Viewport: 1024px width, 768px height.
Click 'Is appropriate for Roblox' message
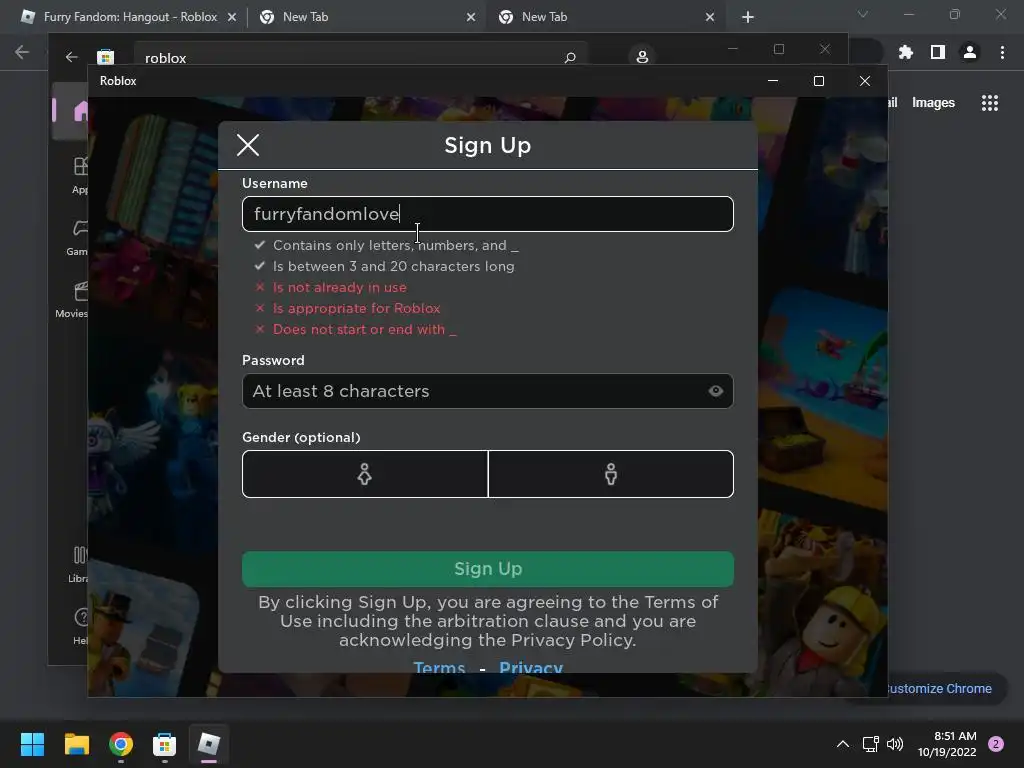pos(357,308)
